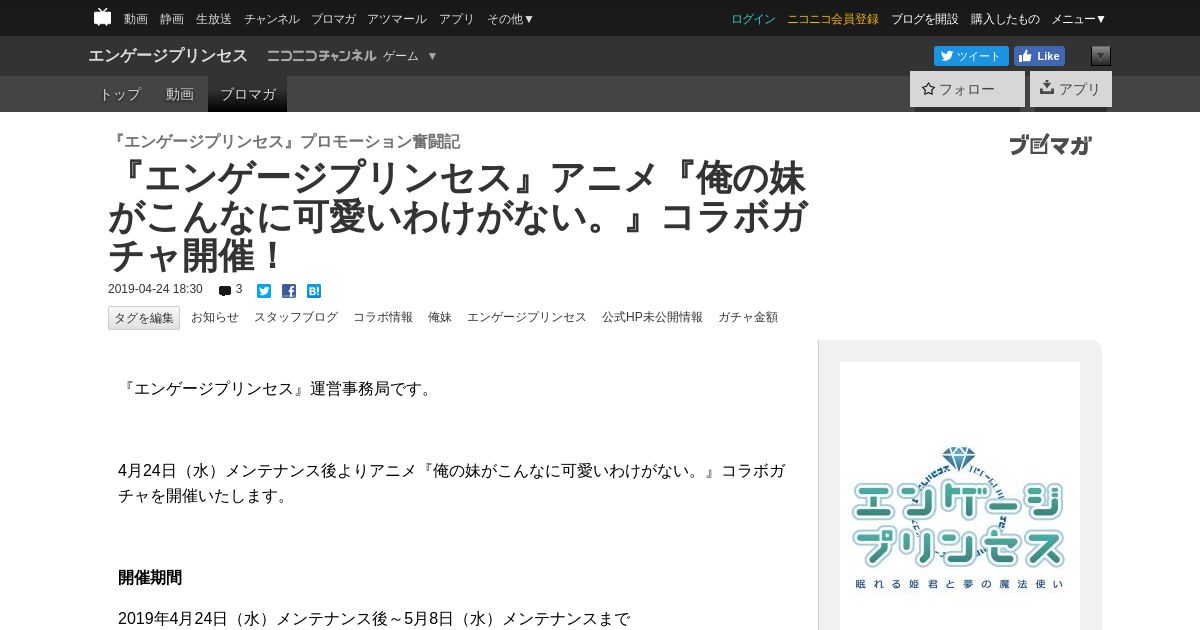Click the comment count 3
The image size is (1200, 630).
[x=239, y=289]
